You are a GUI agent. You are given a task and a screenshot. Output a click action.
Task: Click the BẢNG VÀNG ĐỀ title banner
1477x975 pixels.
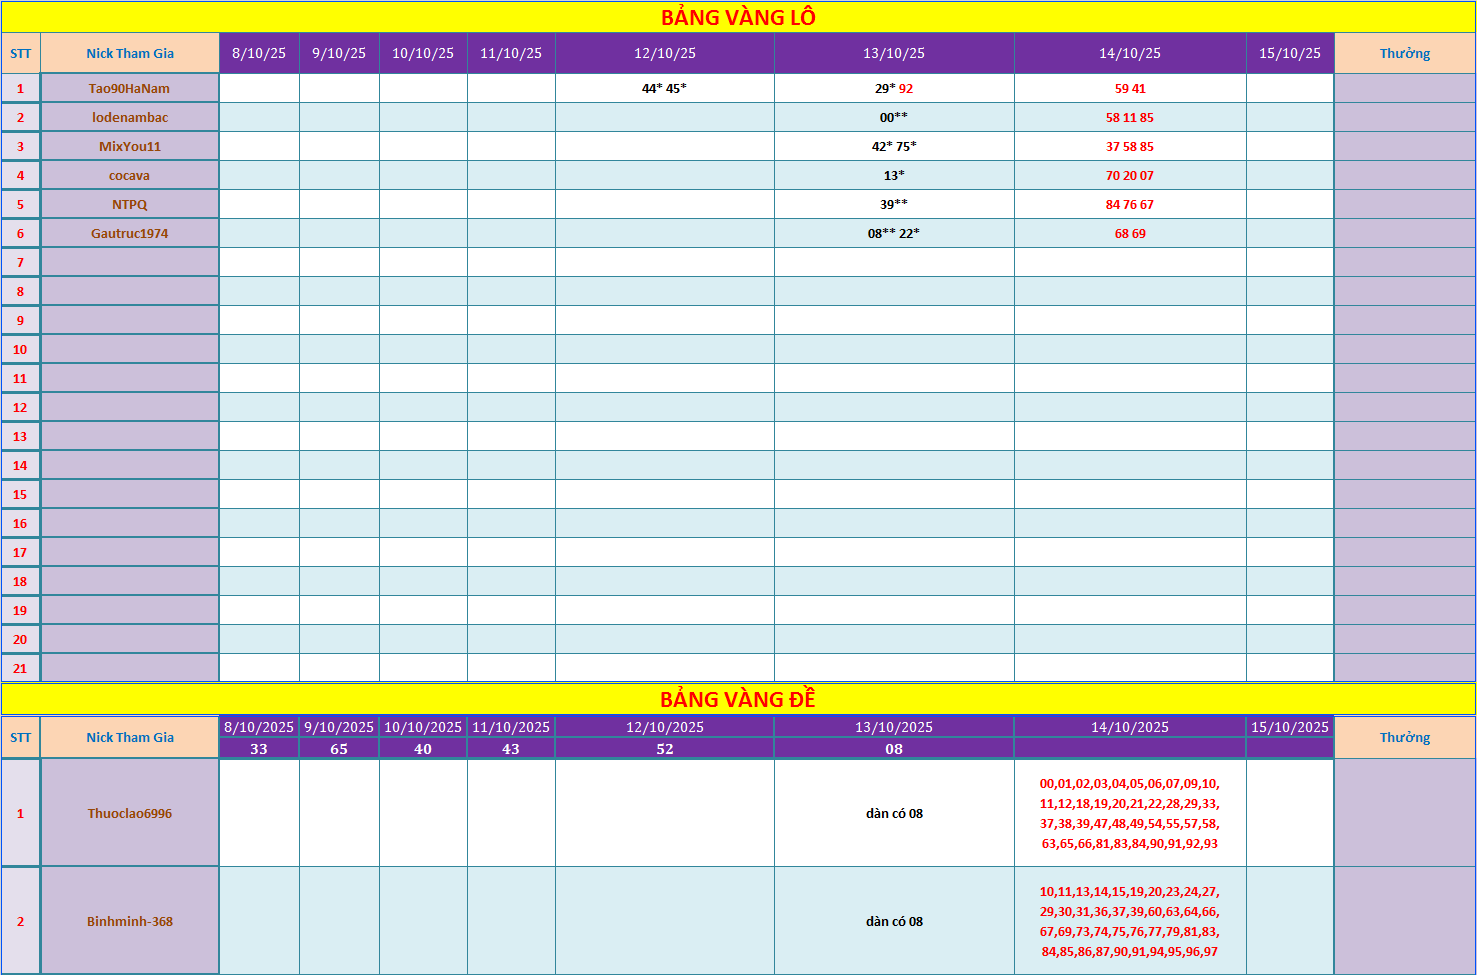738,699
